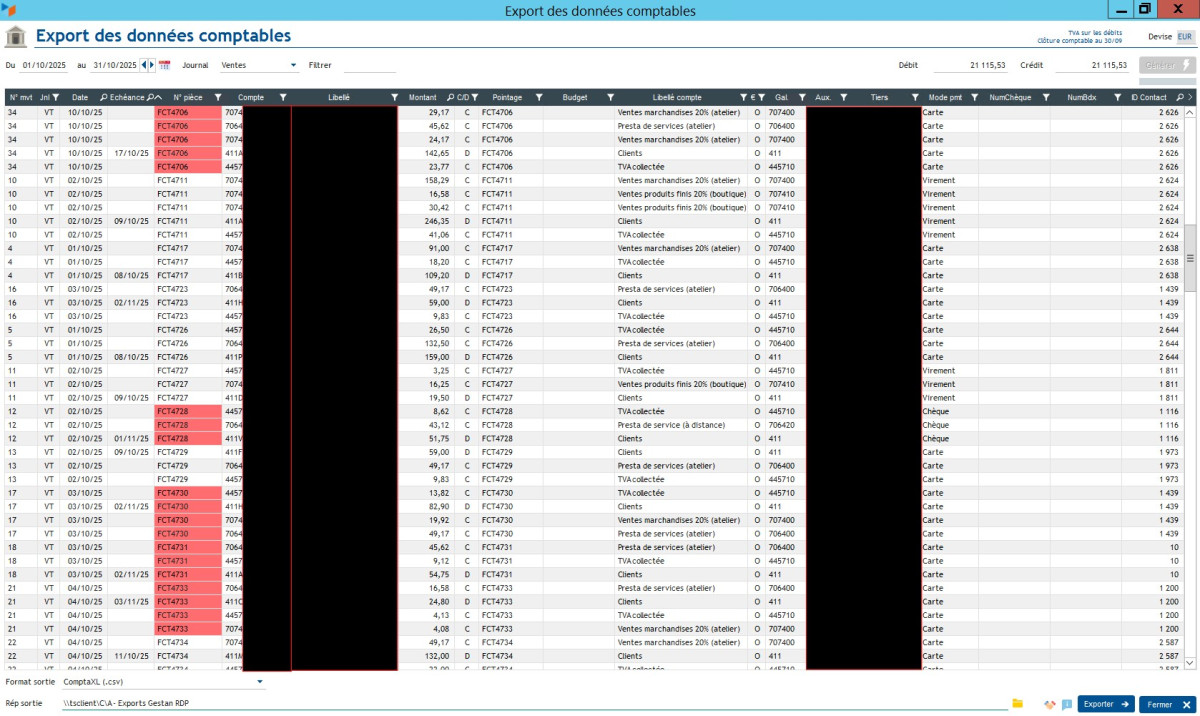Screen dimensions: 1200x716
Task: Click the previous period arrow
Action: pos(144,65)
